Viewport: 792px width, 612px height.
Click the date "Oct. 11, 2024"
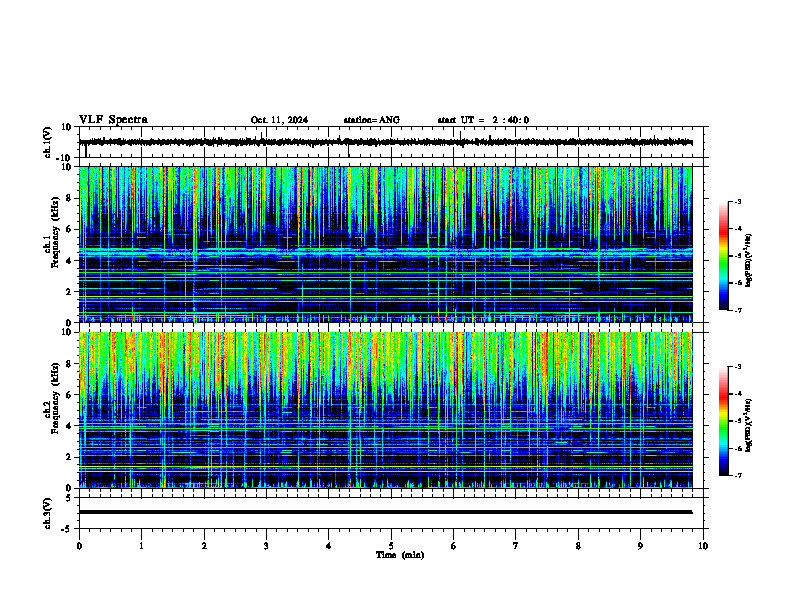tap(279, 120)
